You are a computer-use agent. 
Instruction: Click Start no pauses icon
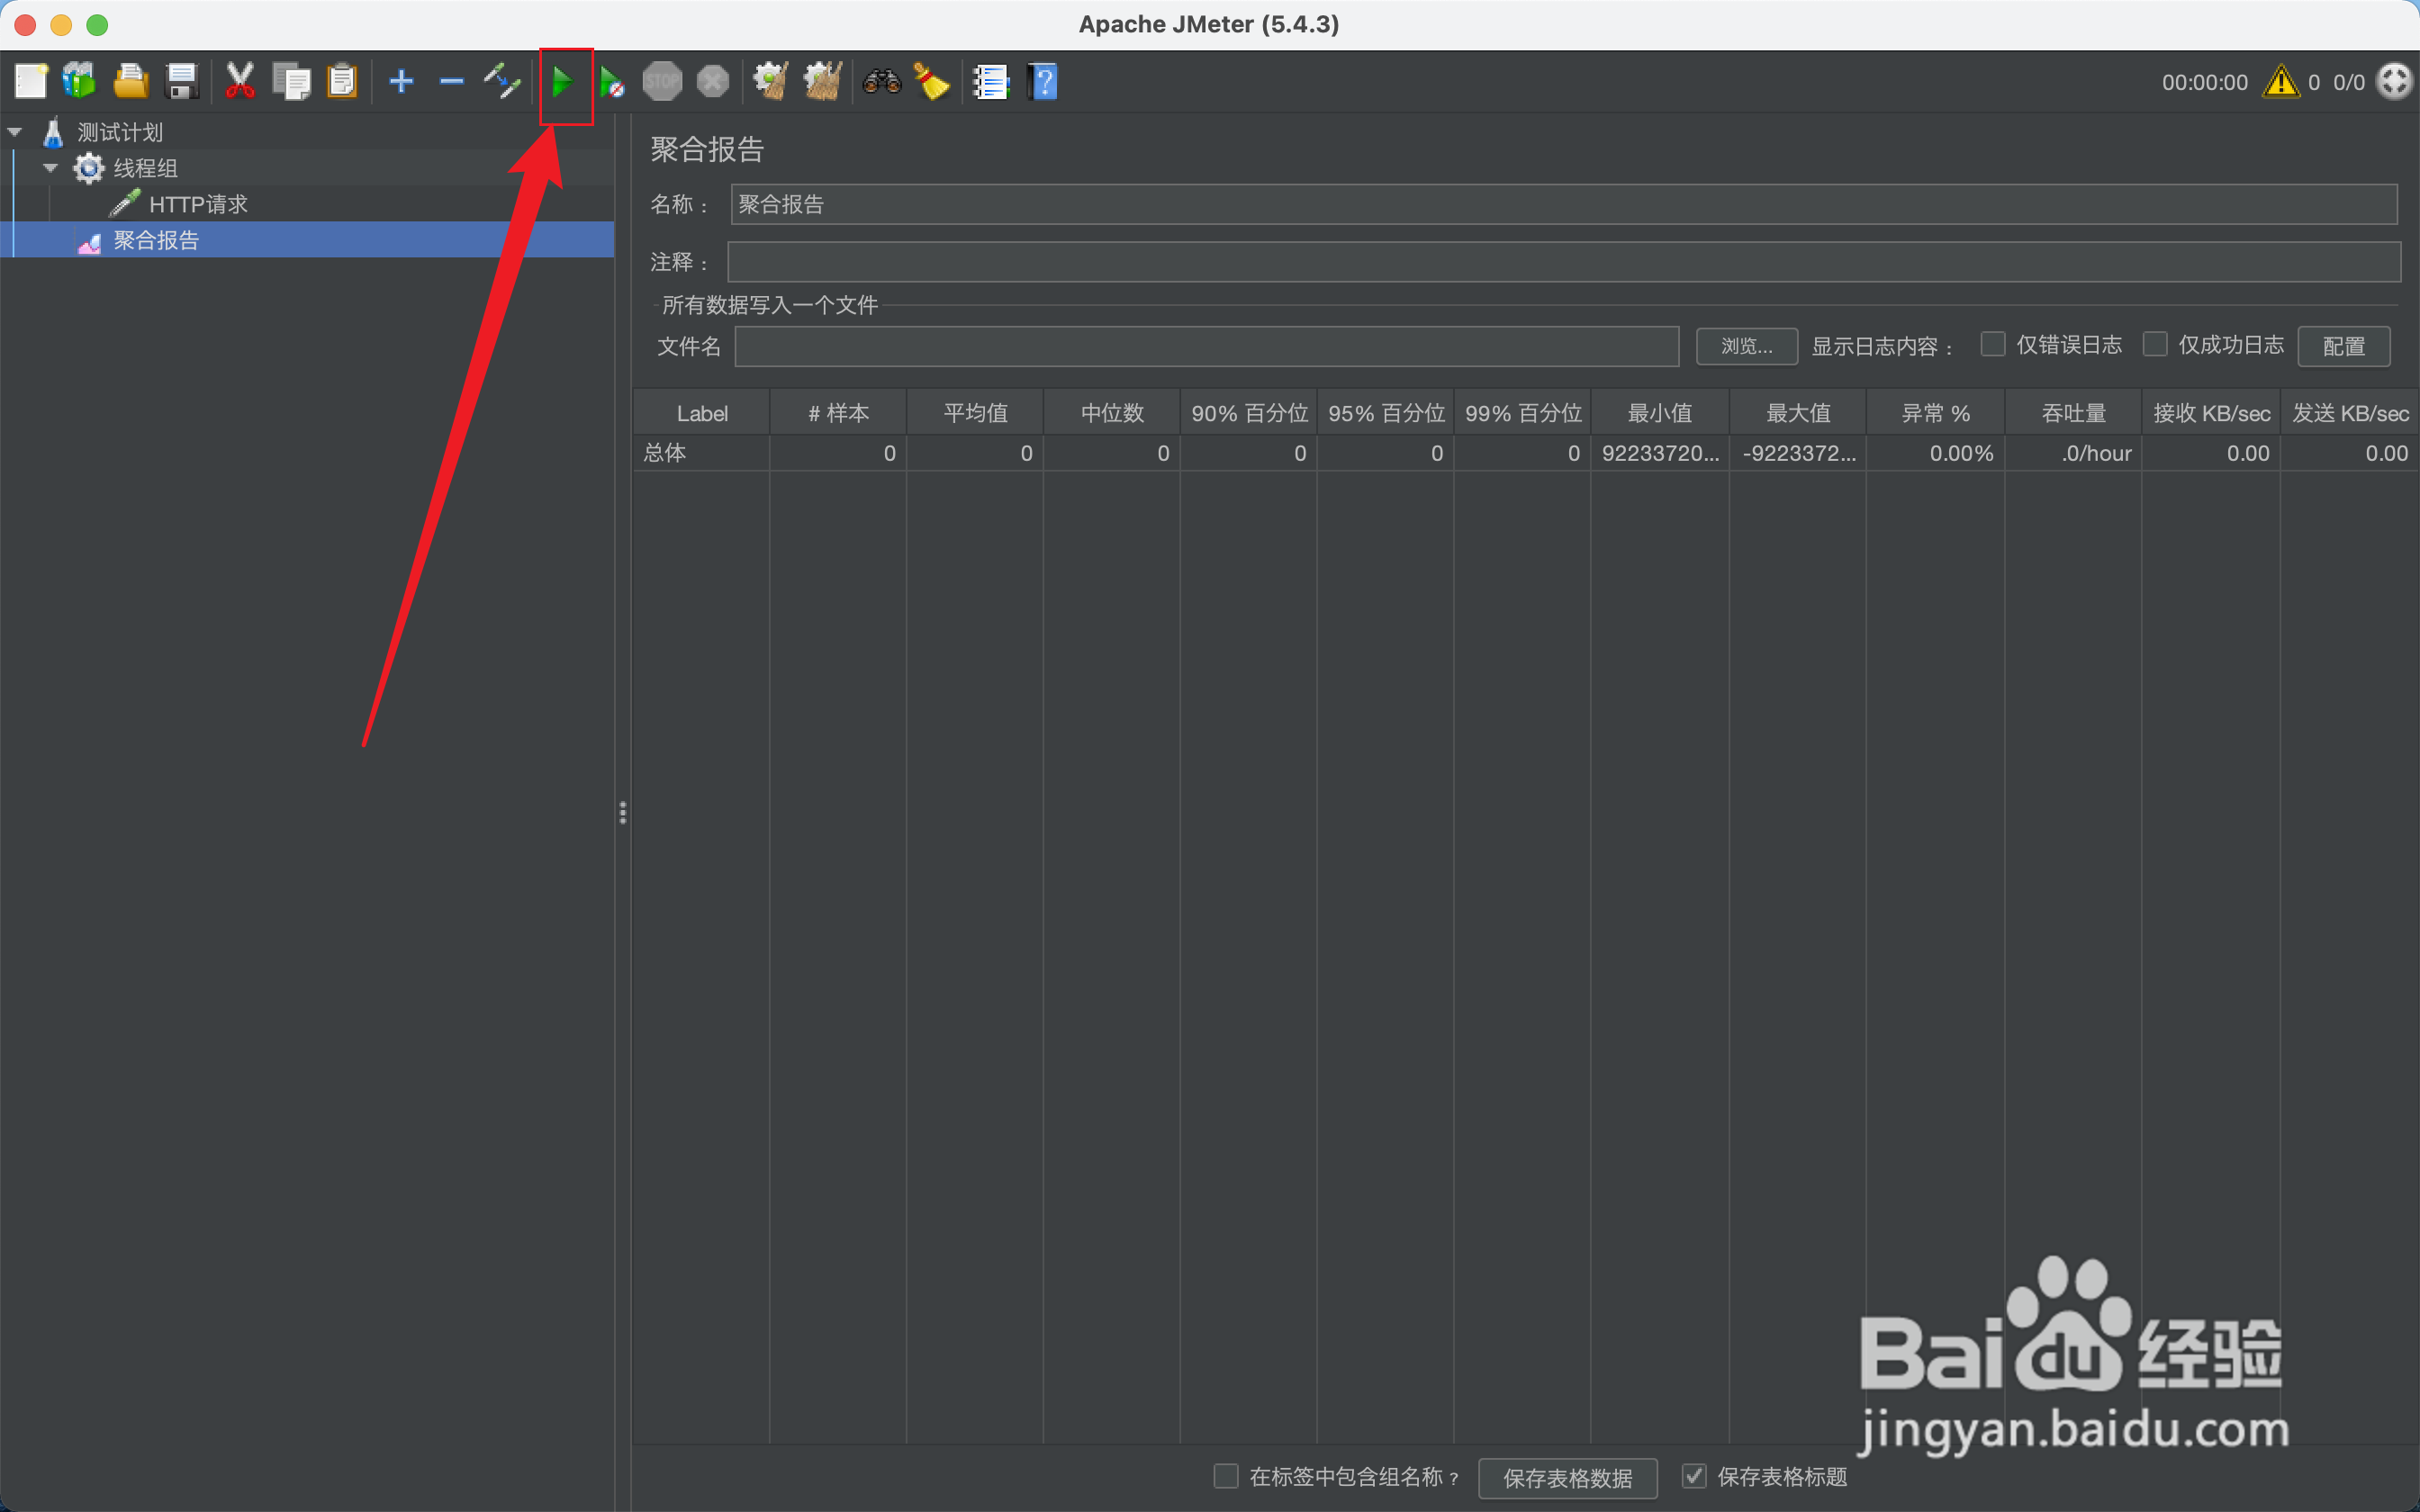(612, 82)
